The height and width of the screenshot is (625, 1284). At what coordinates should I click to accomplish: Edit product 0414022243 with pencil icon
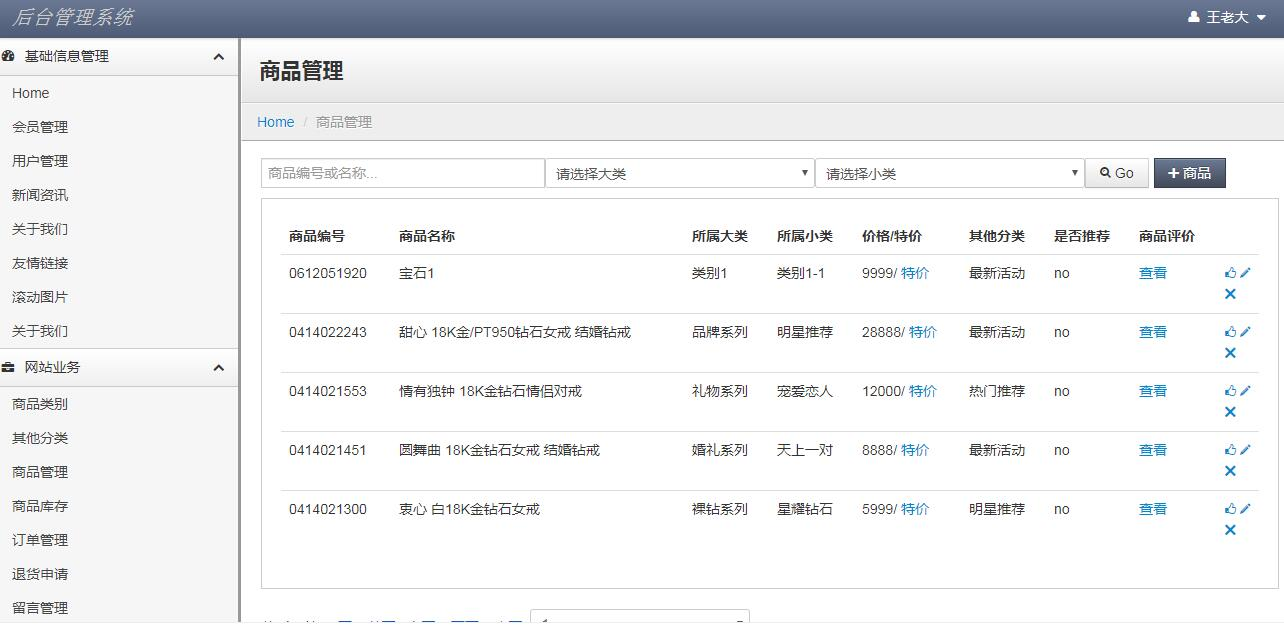point(1246,331)
